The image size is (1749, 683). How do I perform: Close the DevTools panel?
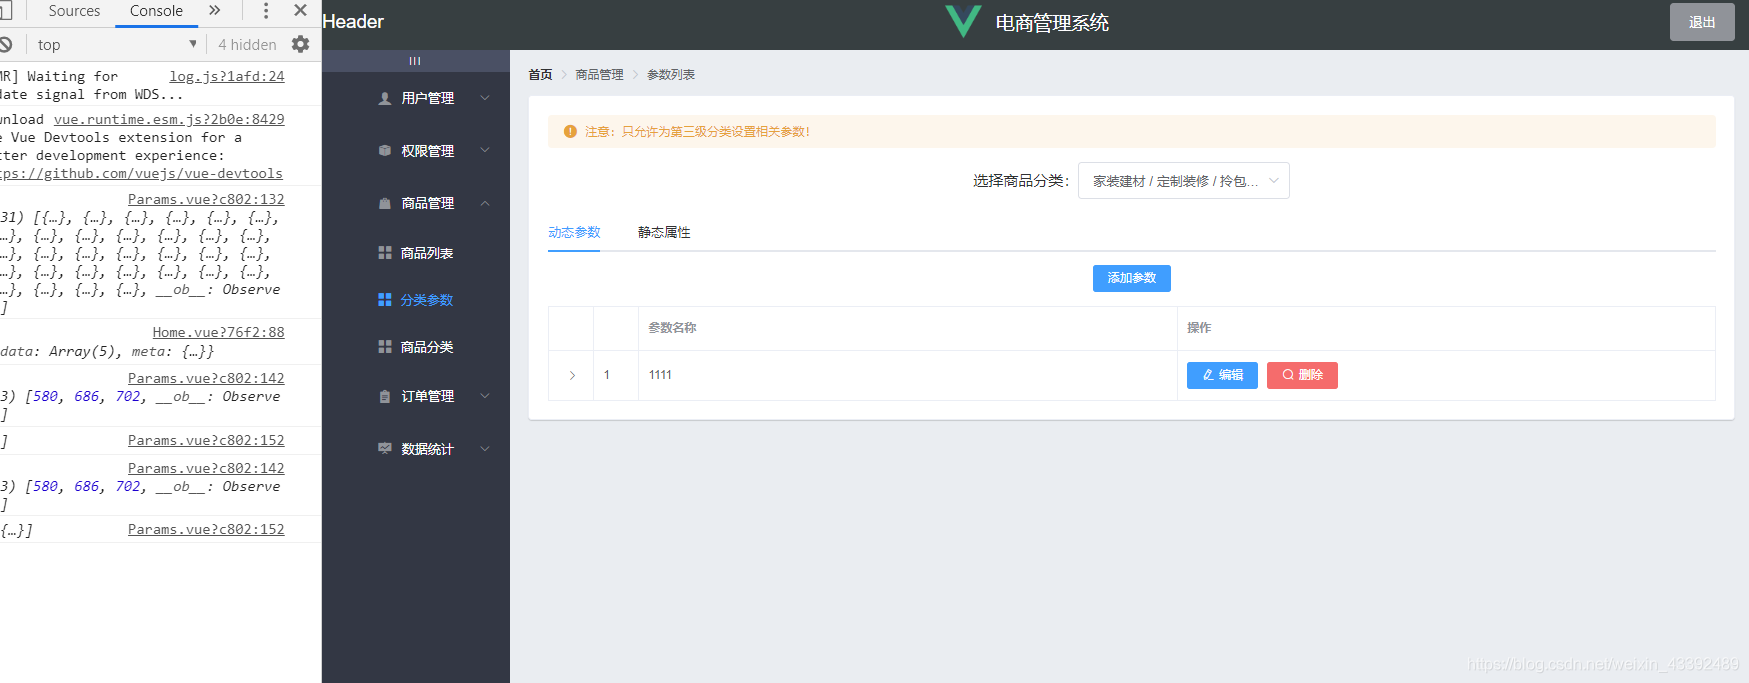[x=300, y=10]
